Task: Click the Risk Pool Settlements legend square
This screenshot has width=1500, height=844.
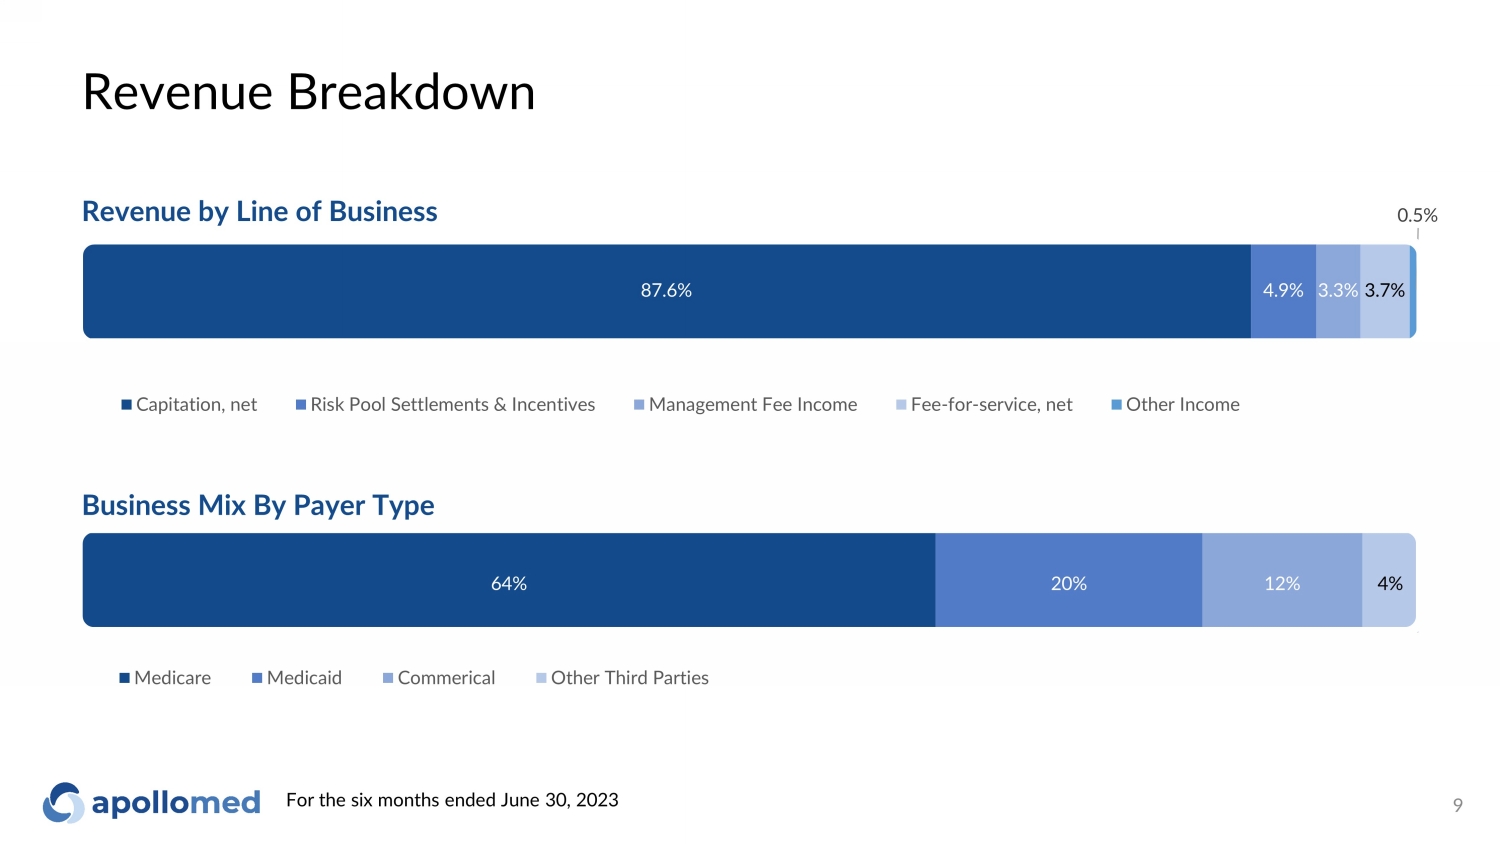Action: tap(301, 405)
